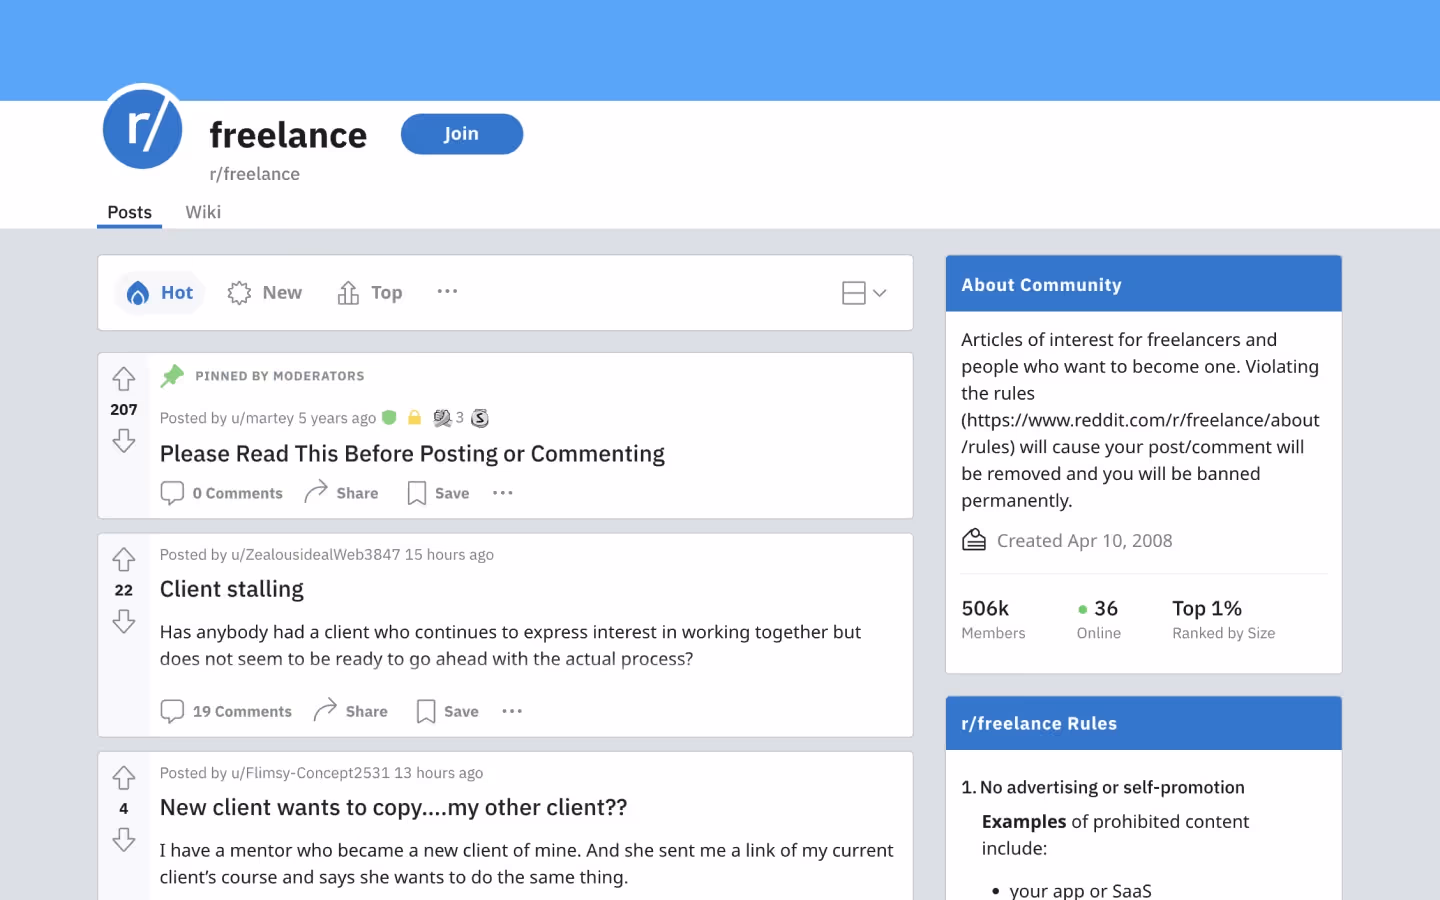Click the 'Client stalling' post body text
1440x900 pixels.
point(510,645)
